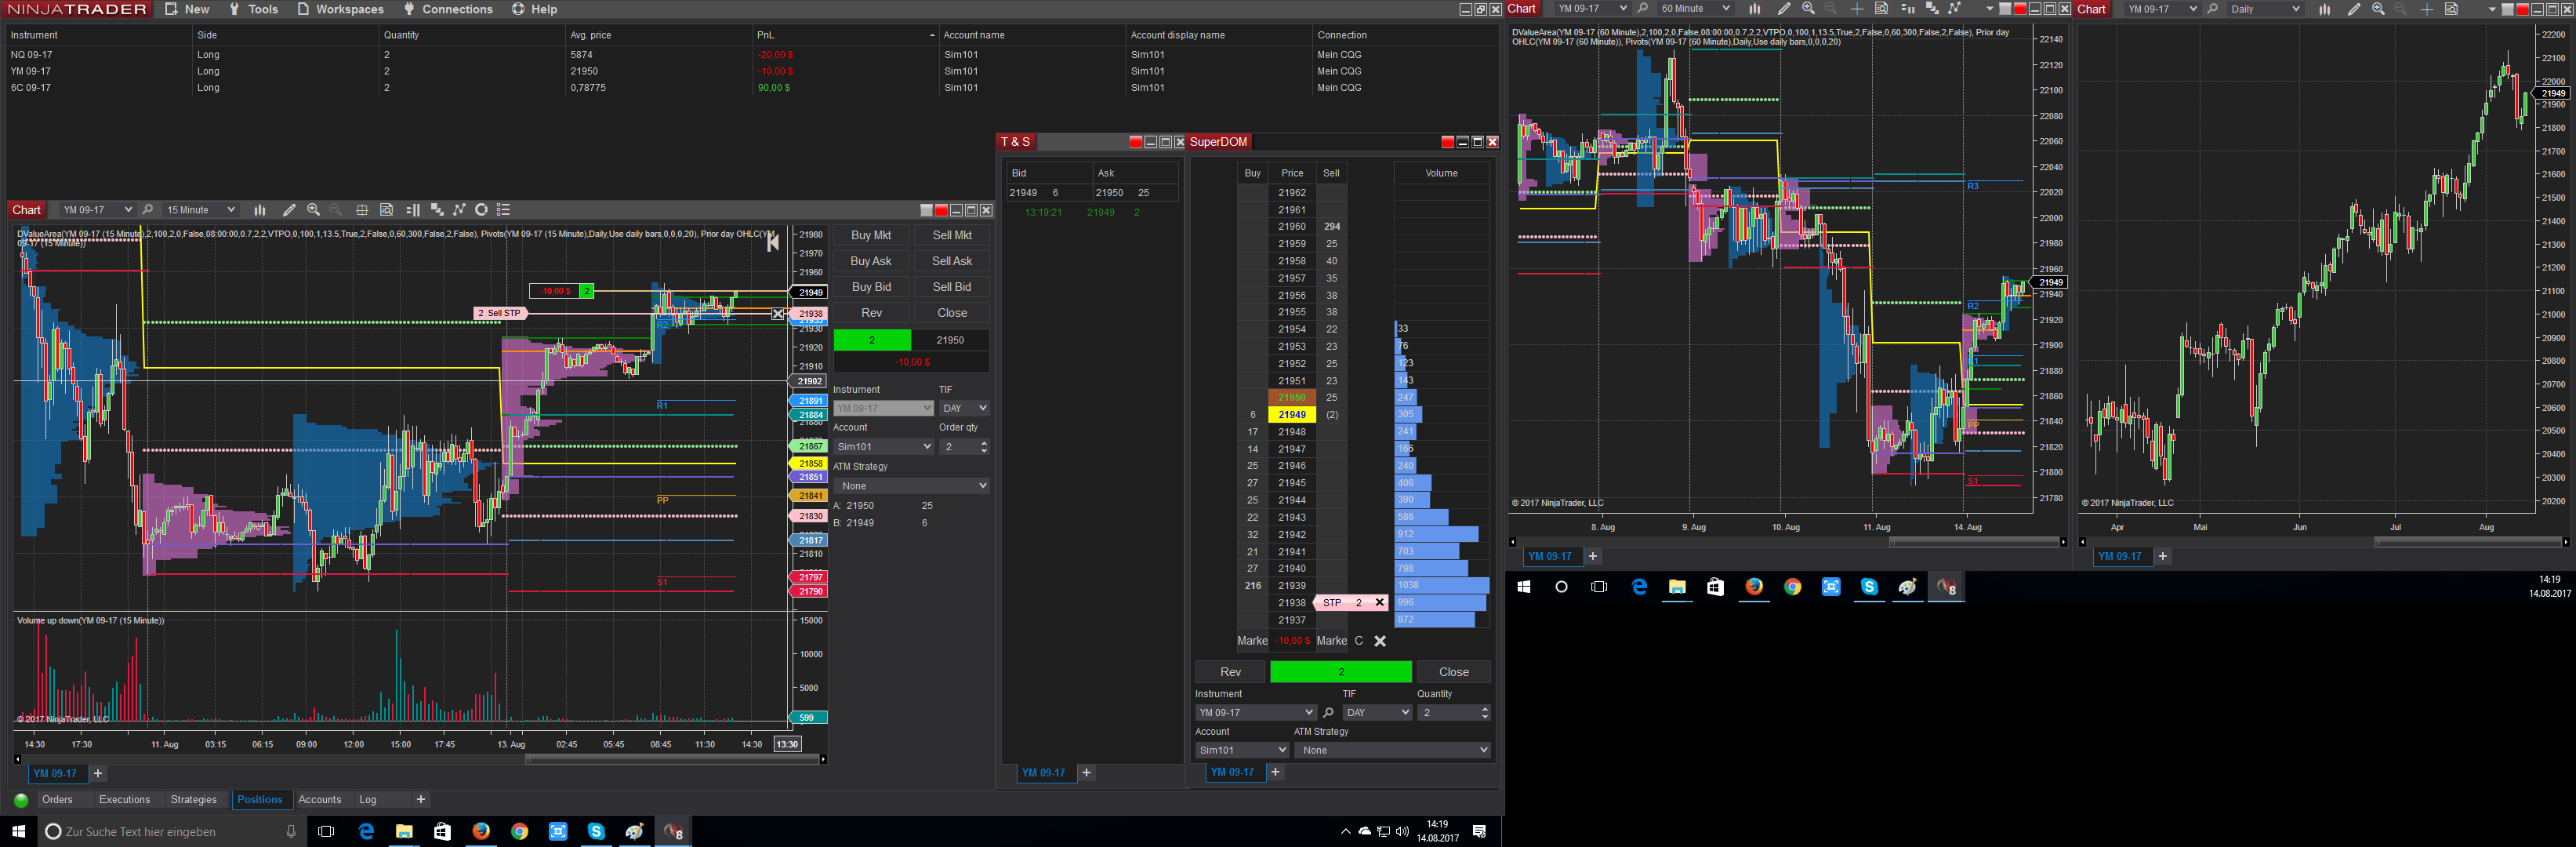Open SuperDOM ATM Strategy dropdown

click(x=1392, y=750)
